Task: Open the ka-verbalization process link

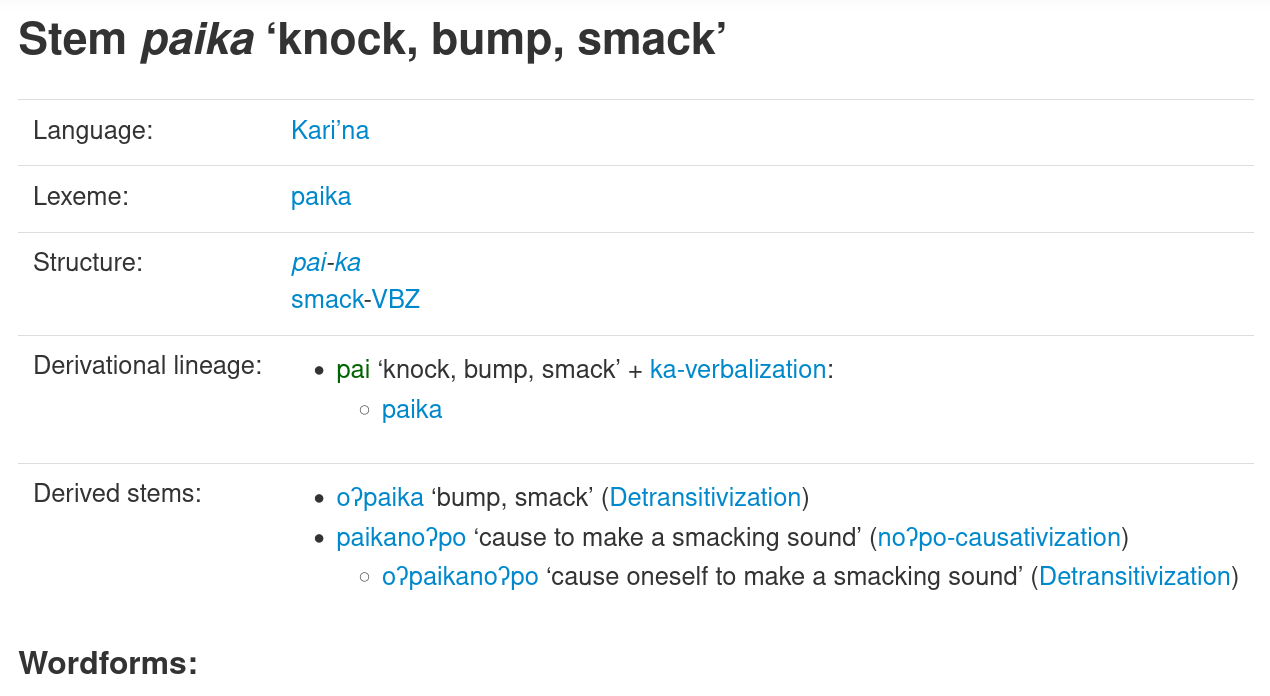Action: pyautogui.click(x=738, y=370)
